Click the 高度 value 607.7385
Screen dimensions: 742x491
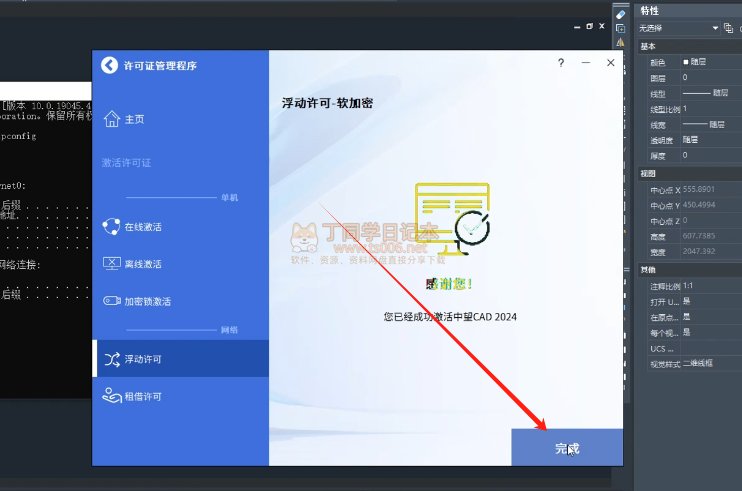699,236
